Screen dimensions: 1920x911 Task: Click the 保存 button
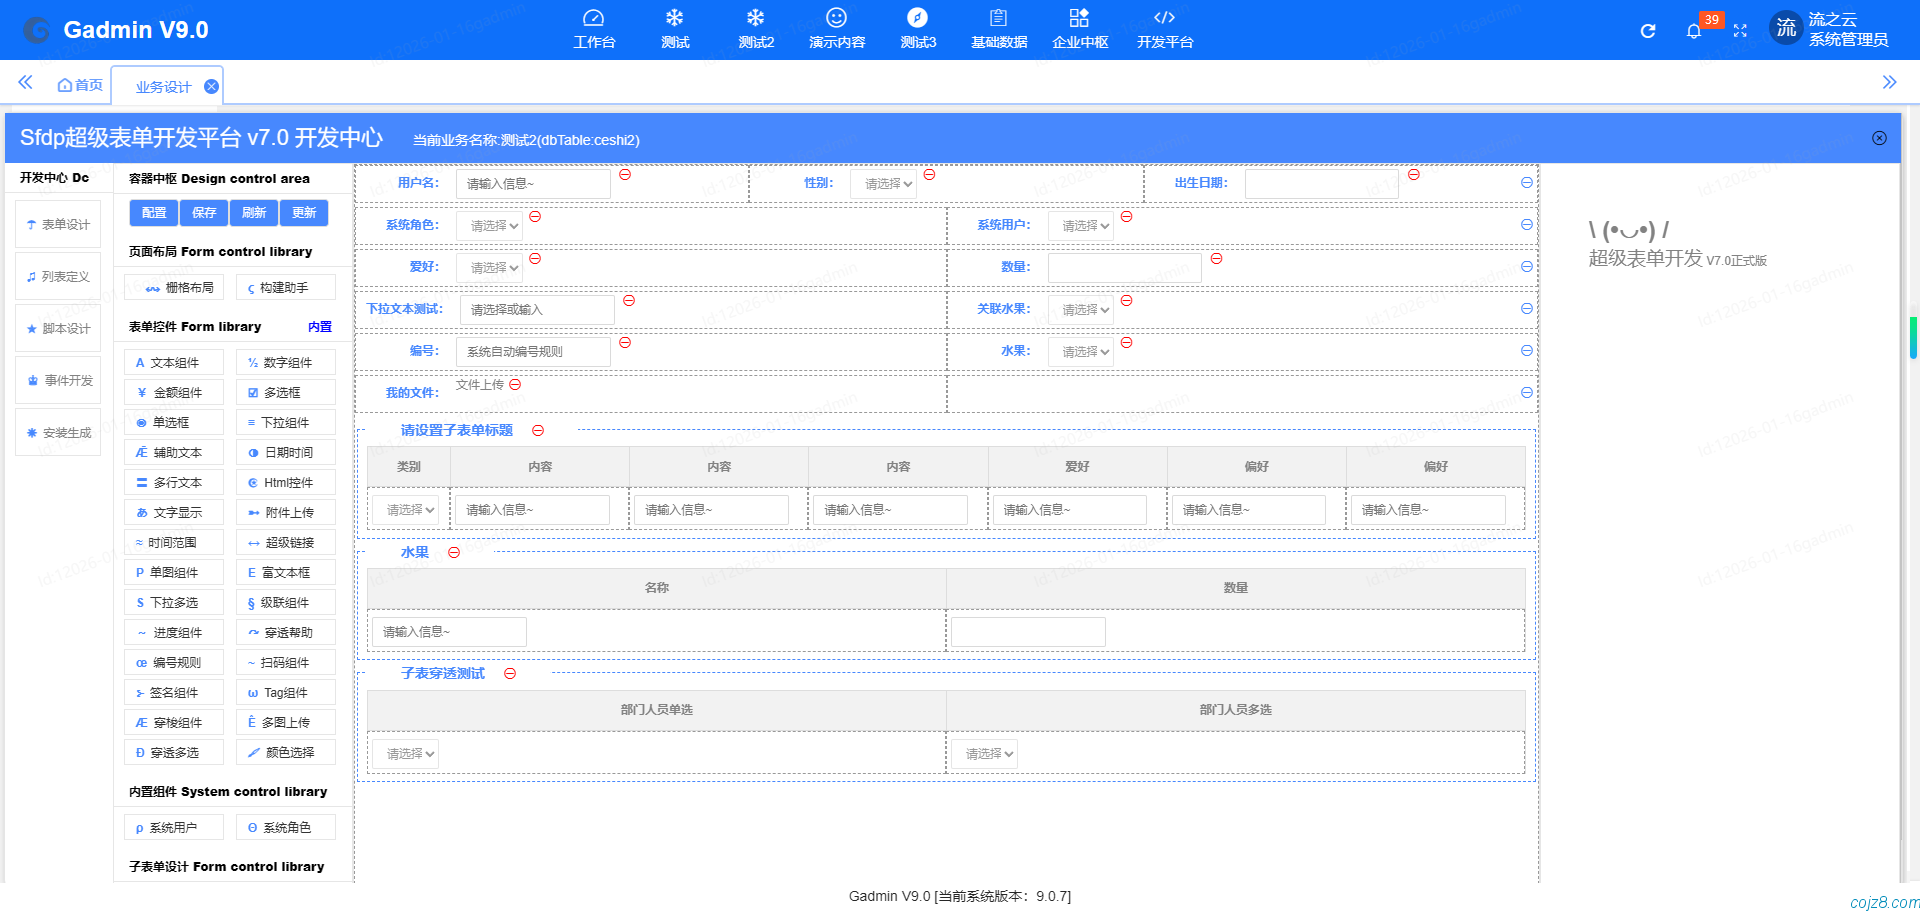(204, 213)
